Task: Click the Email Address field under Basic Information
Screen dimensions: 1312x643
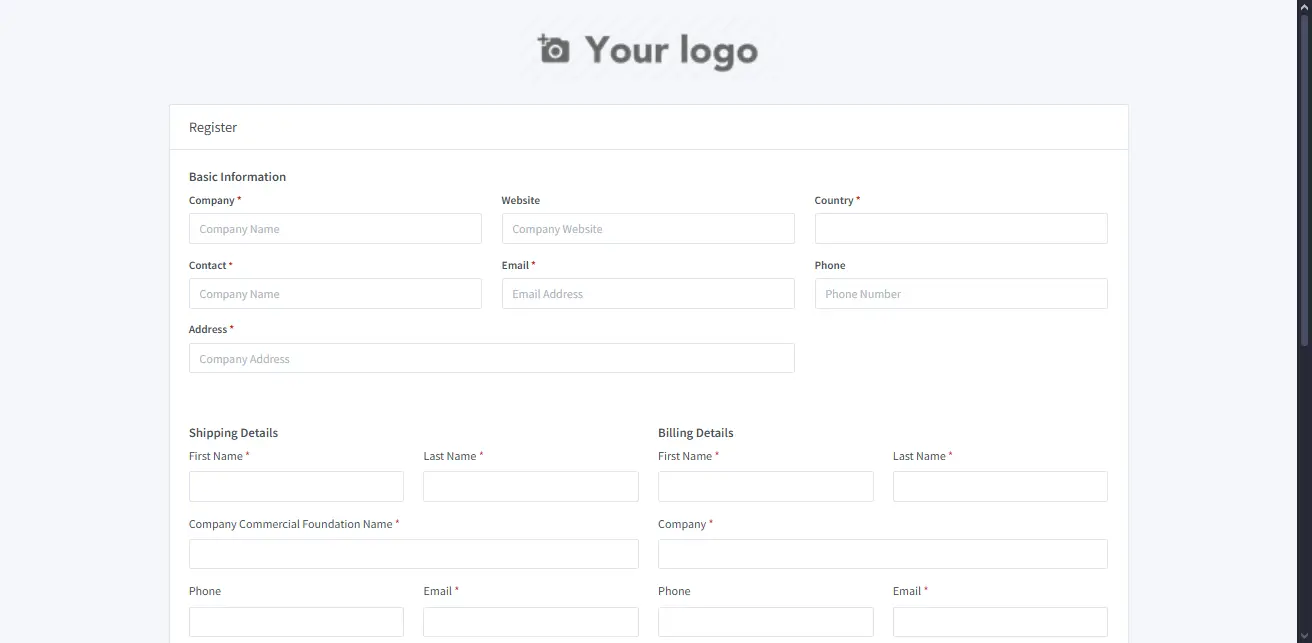Action: (x=648, y=293)
